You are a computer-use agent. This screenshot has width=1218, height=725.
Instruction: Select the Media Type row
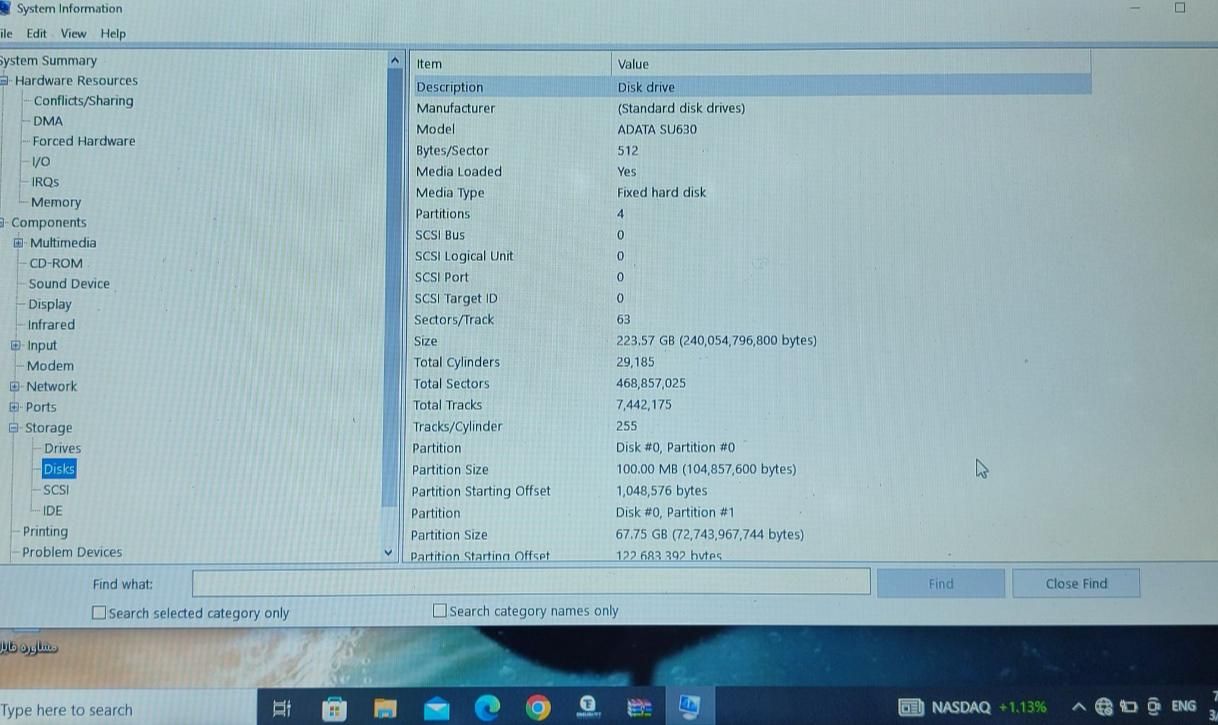pyautogui.click(x=751, y=193)
